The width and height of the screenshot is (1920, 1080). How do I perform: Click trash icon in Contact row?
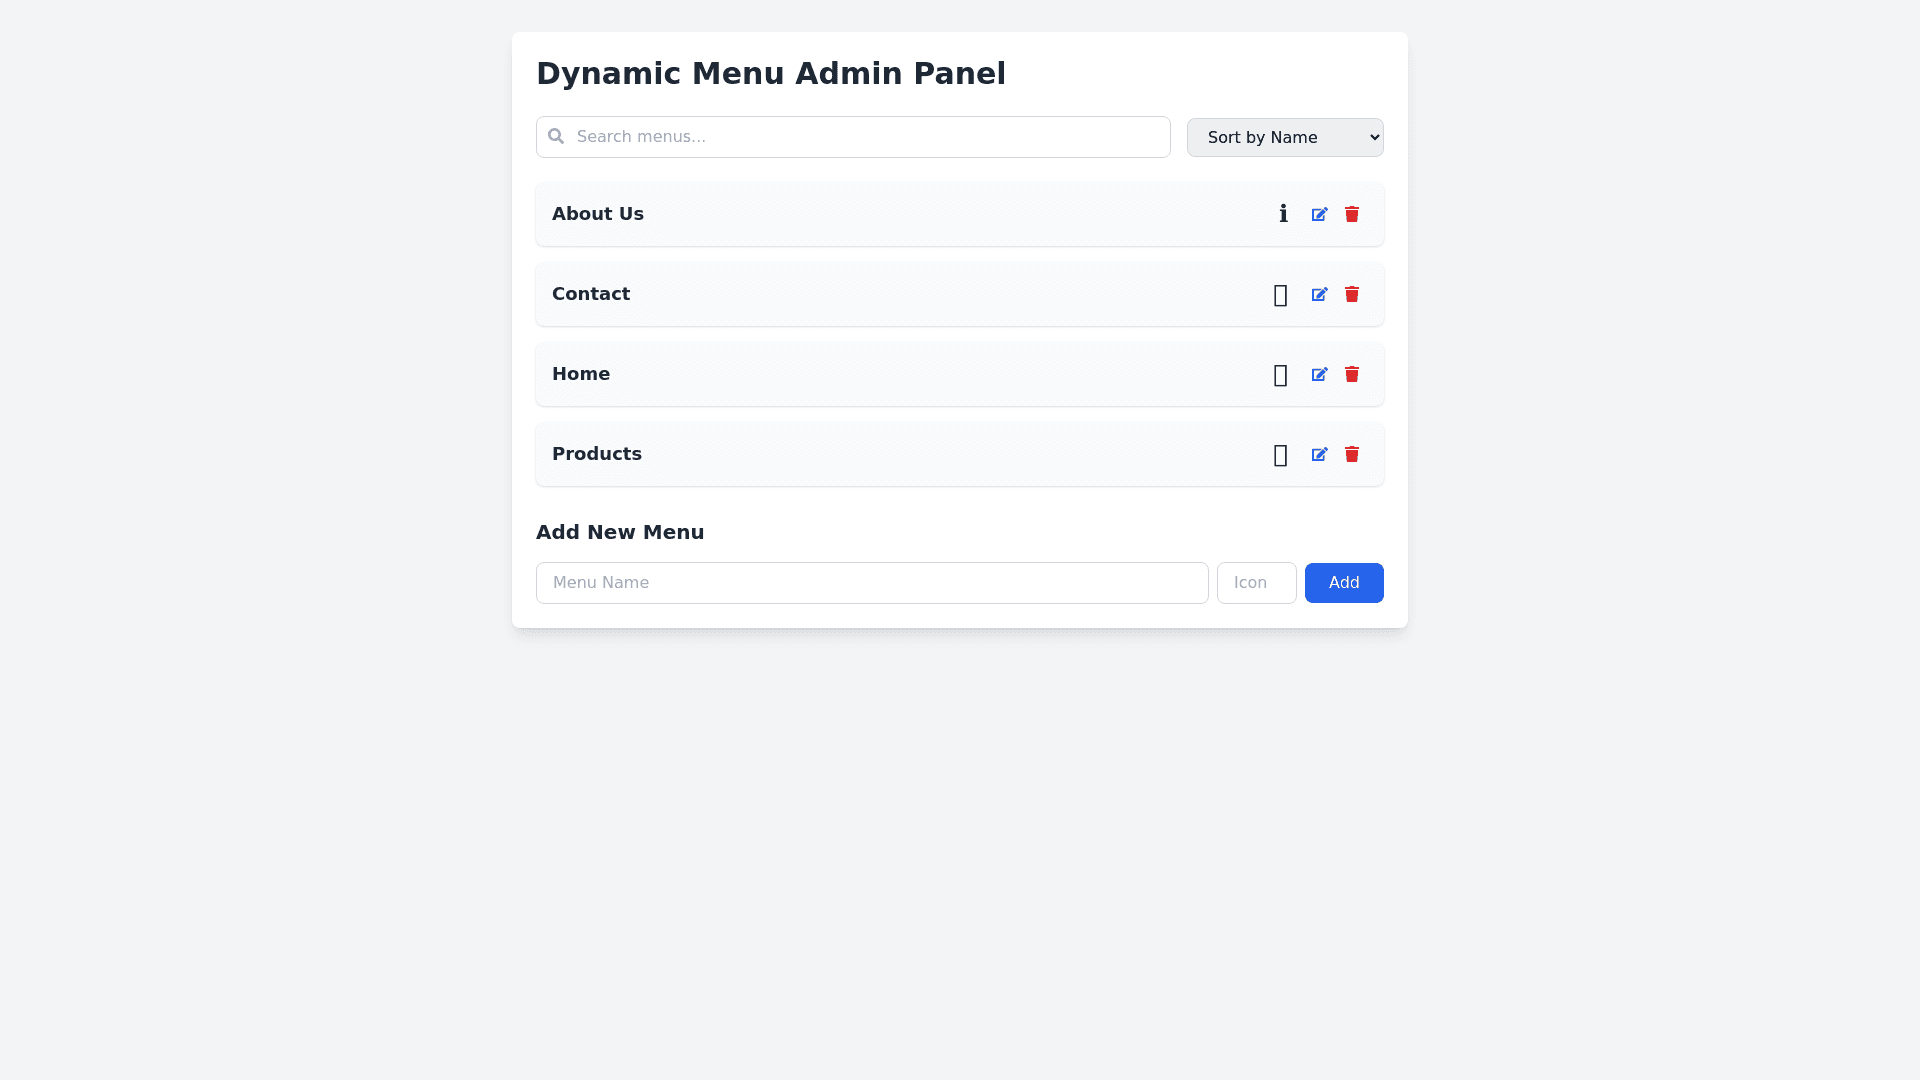[x=1352, y=294]
